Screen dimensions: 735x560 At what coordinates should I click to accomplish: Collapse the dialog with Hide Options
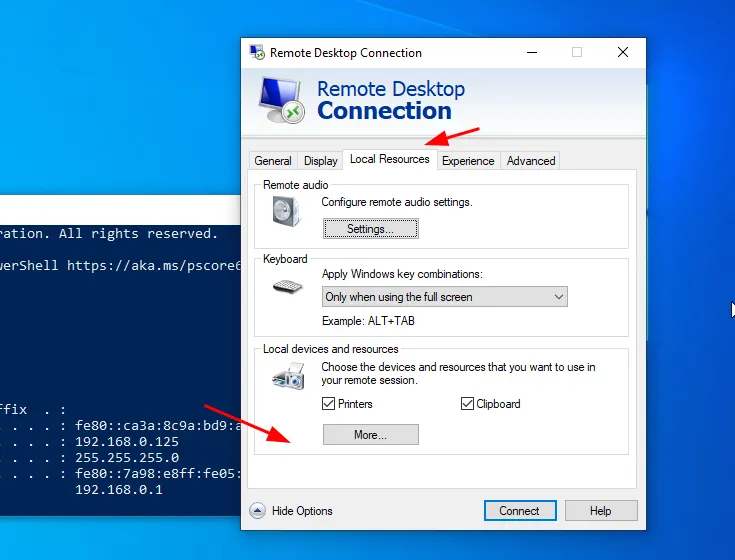(257, 511)
